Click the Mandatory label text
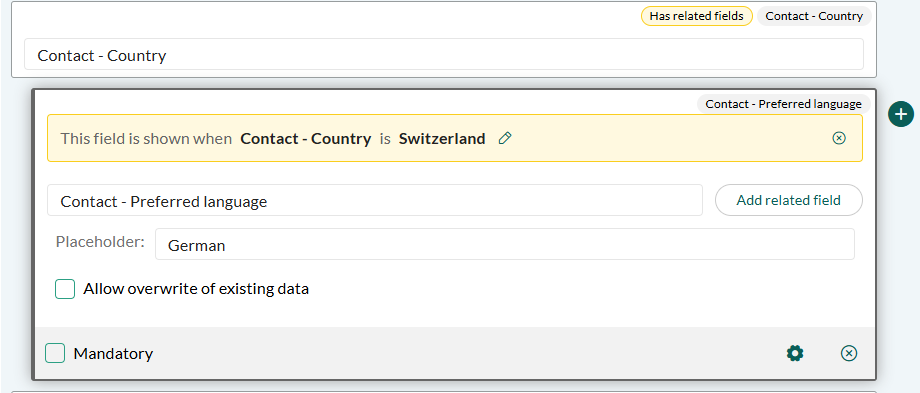Screen dimensions: 920x393 [x=113, y=354]
